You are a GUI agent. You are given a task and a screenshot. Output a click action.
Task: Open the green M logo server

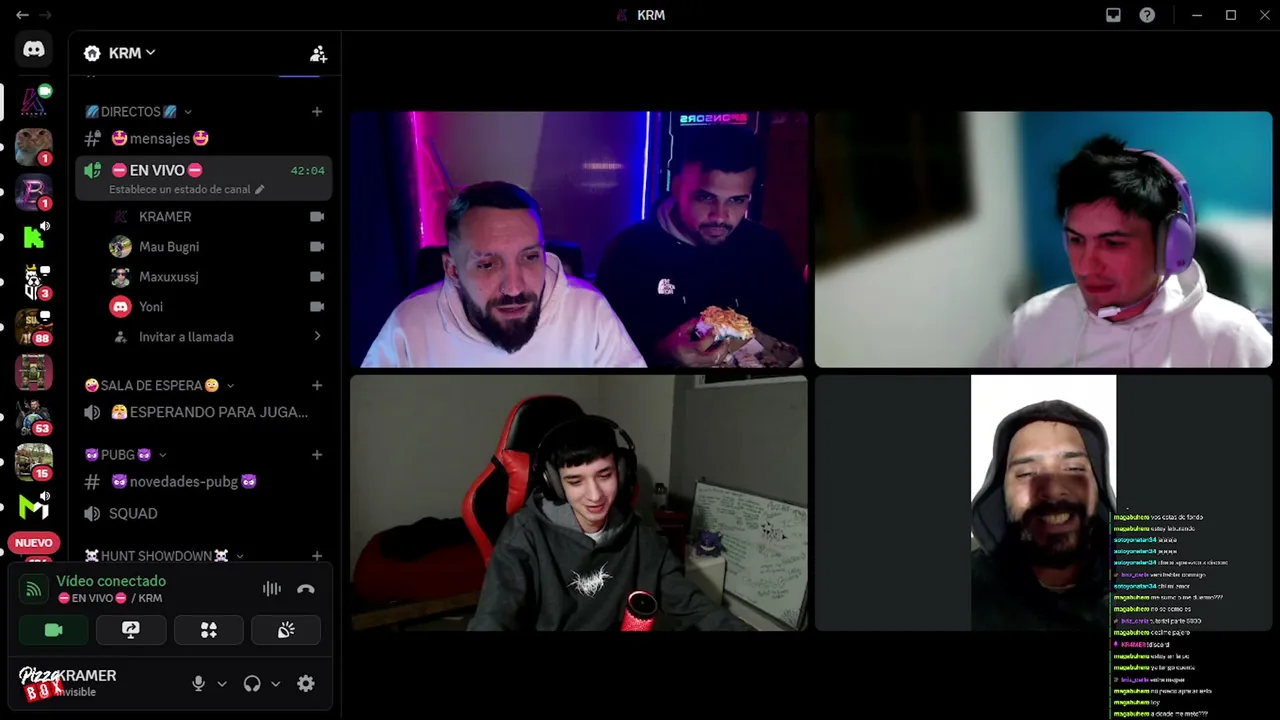click(x=34, y=507)
